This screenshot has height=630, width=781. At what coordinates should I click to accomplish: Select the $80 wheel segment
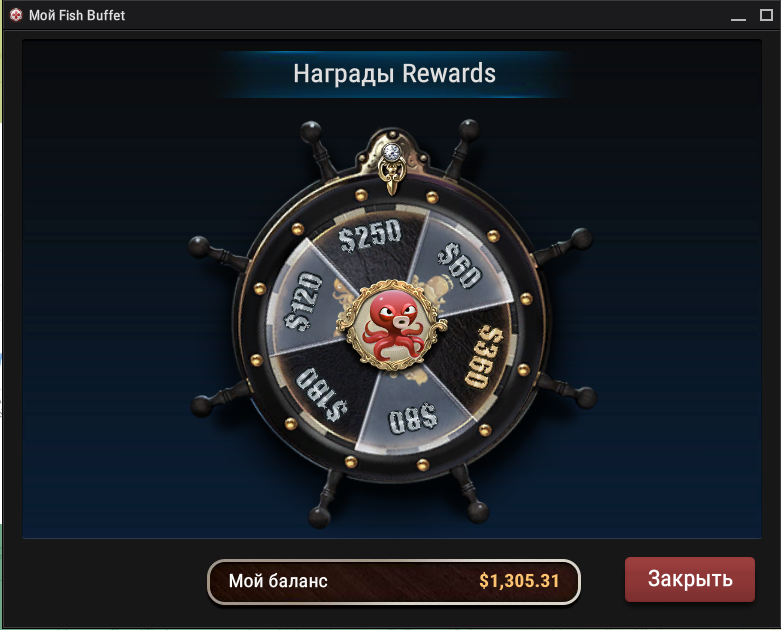click(413, 417)
